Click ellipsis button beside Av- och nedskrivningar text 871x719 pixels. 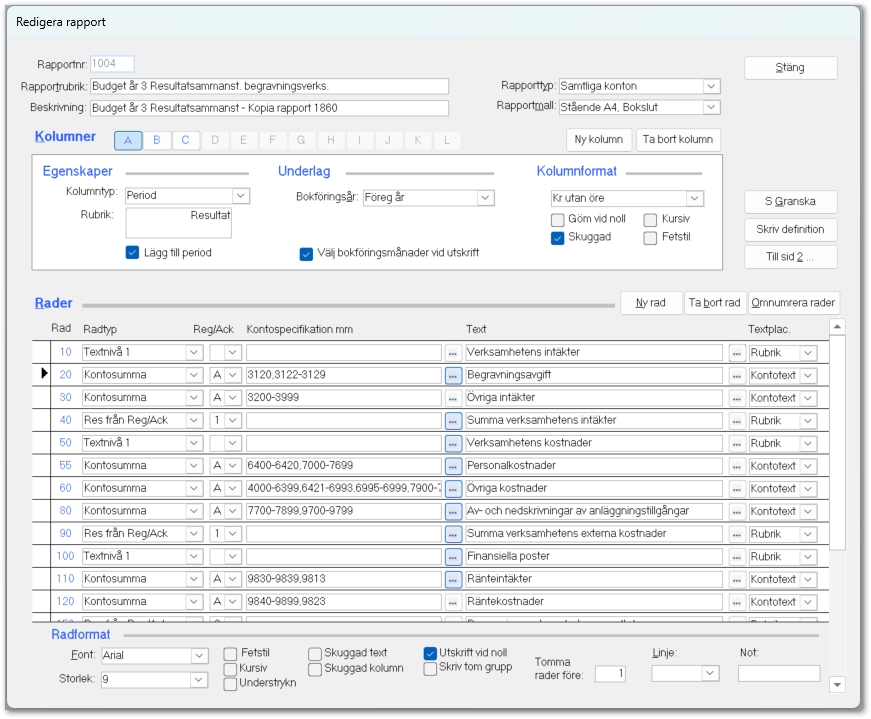coord(737,512)
